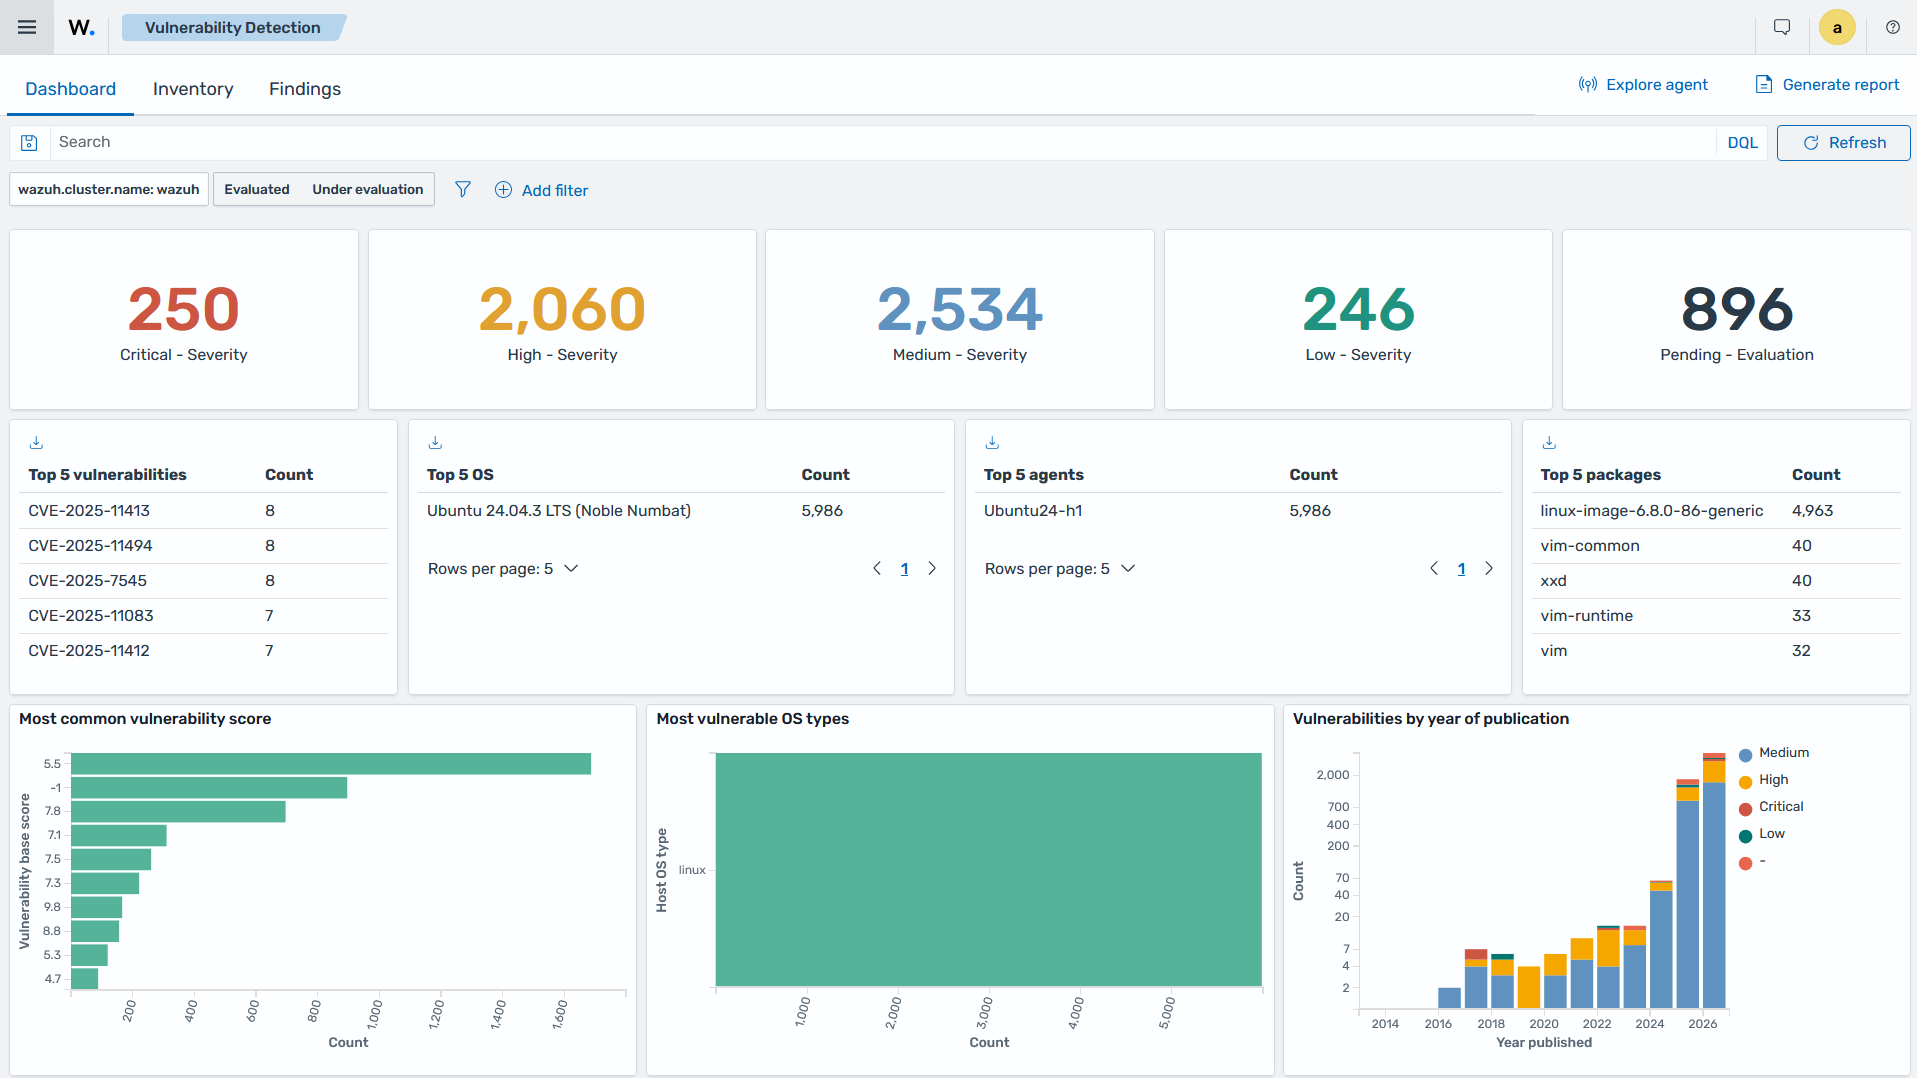Switch to the Inventory tab
The image size is (1917, 1078).
click(193, 89)
